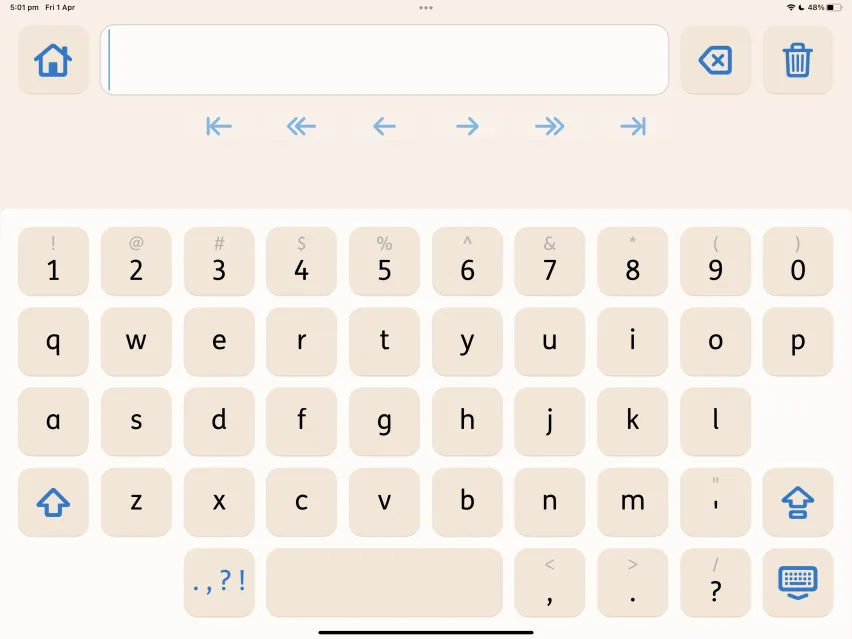Tap the apostrophe quote key
The image size is (852, 639).
coord(715,502)
